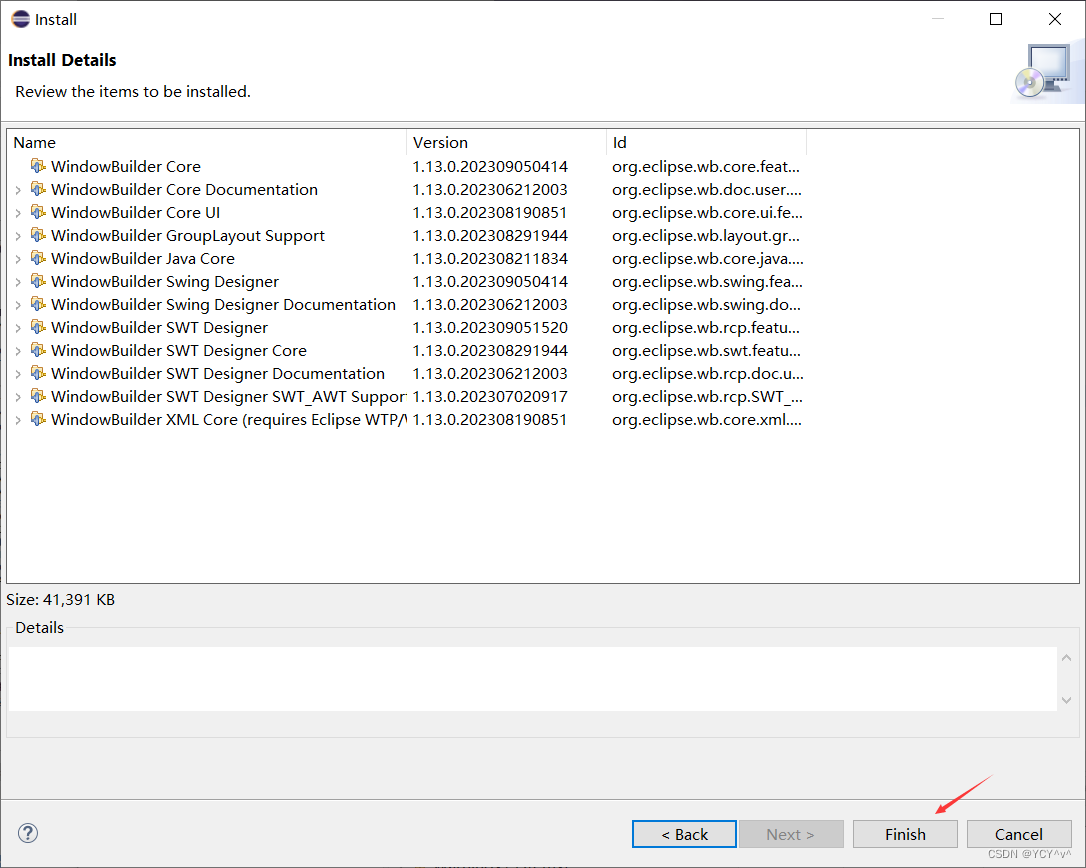Click the disabled Next > button
Screen dimensions: 1086x868
(x=791, y=834)
